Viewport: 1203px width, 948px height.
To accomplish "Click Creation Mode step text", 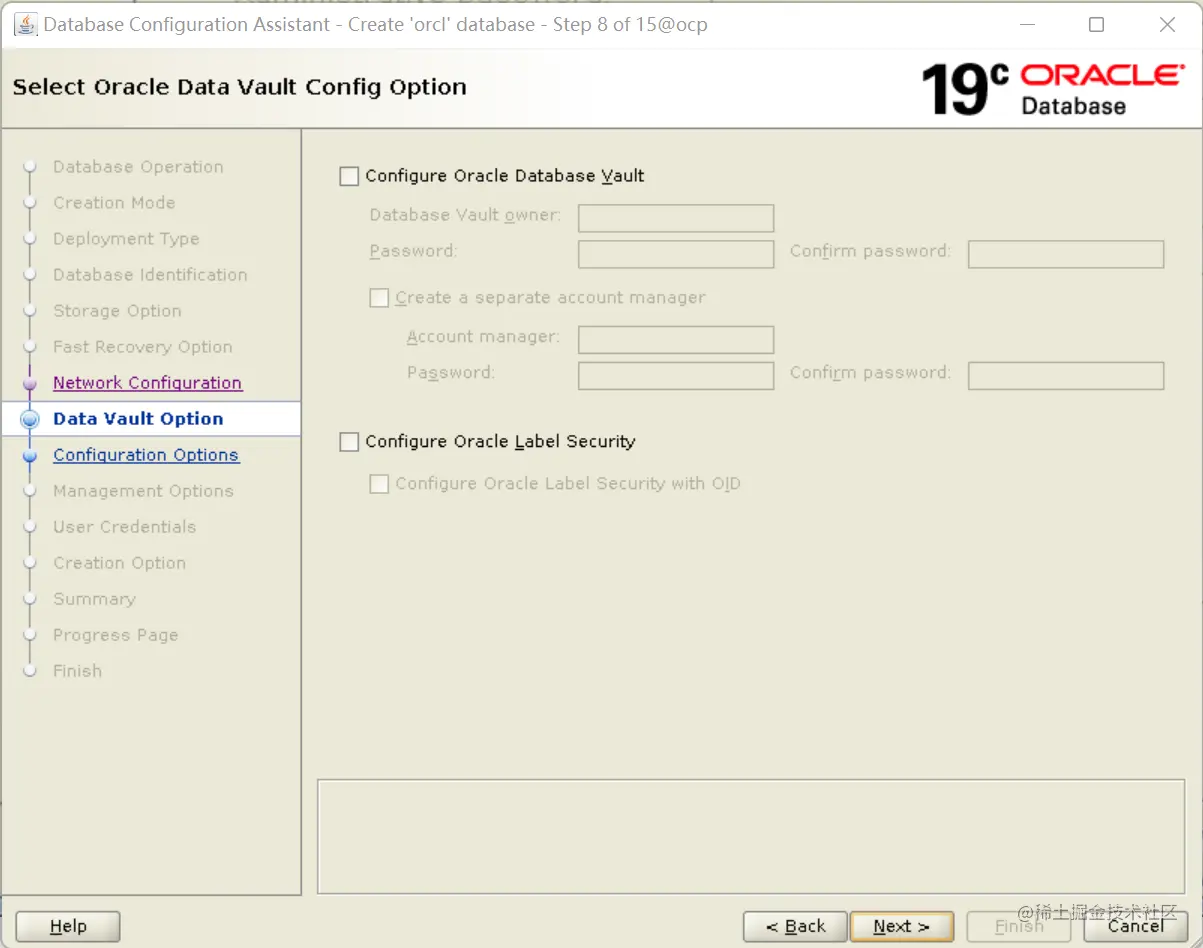I will point(114,203).
